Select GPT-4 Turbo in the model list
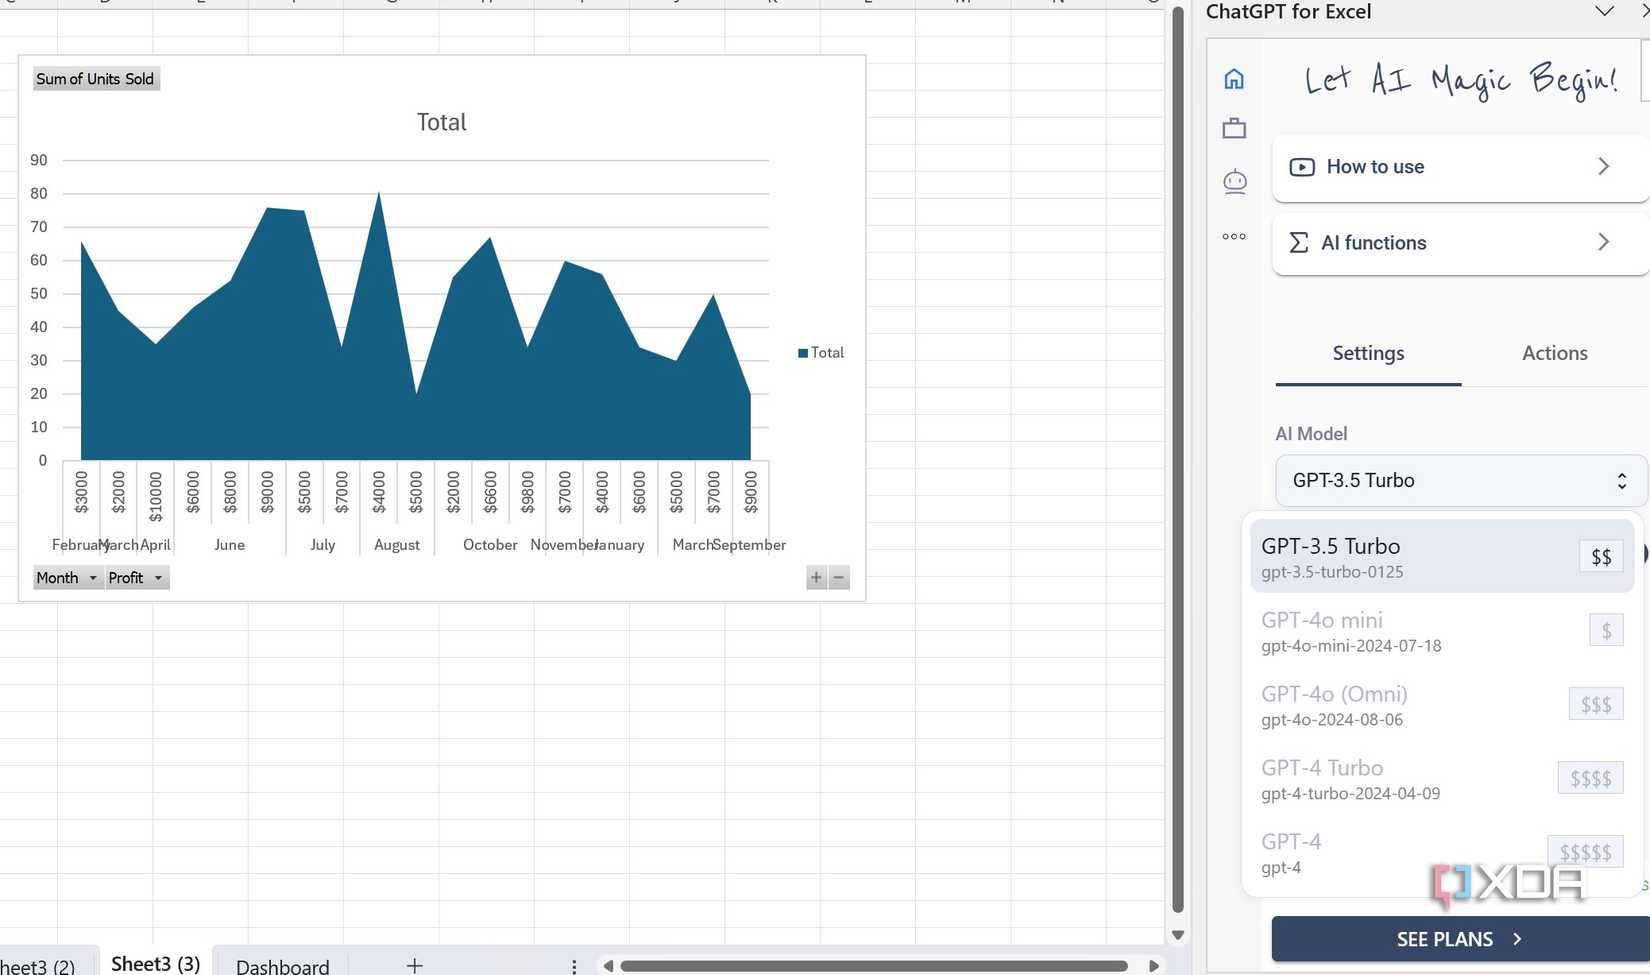Screen dimensions: 1650x975 click(x=1441, y=779)
